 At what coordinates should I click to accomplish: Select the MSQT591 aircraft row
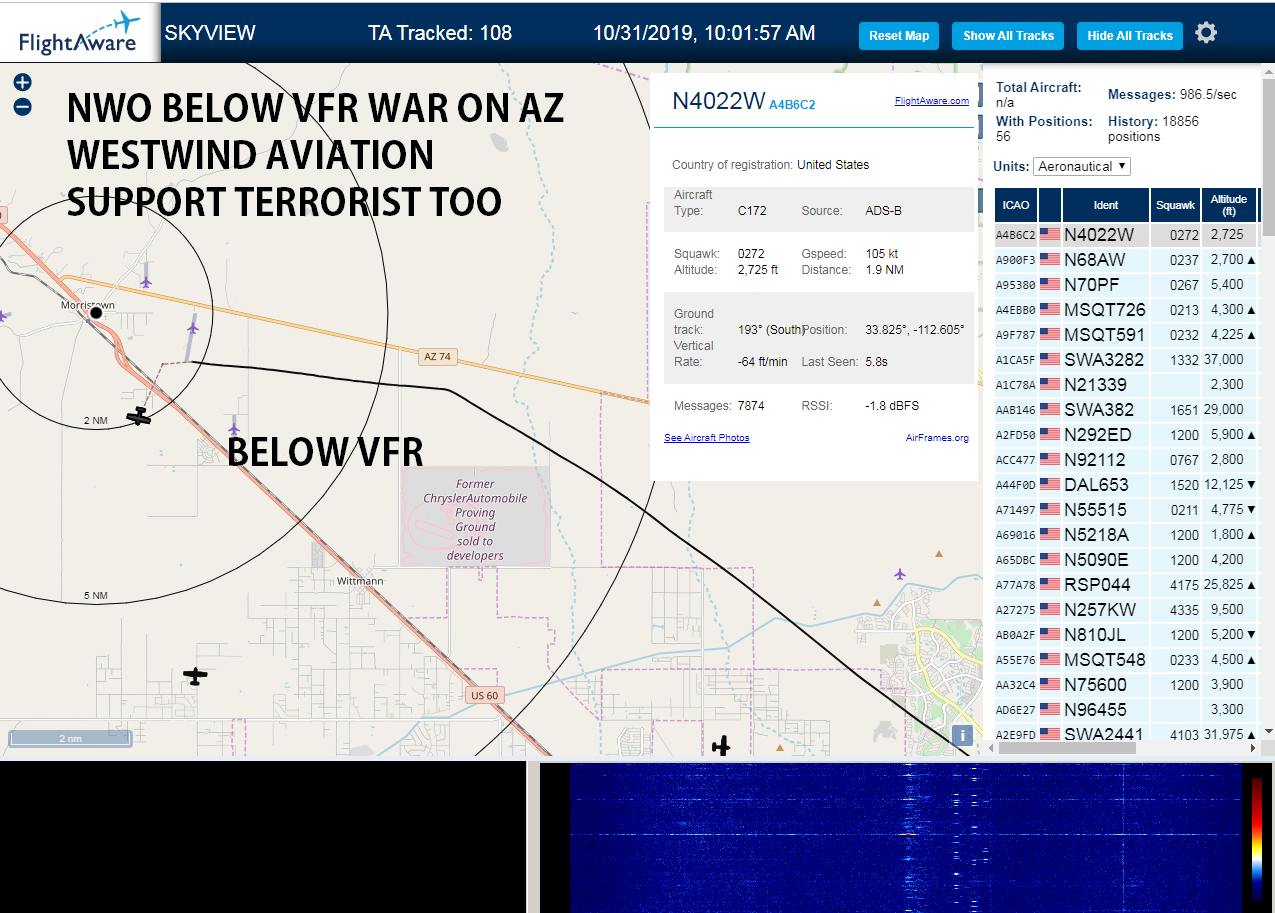(x=1127, y=335)
